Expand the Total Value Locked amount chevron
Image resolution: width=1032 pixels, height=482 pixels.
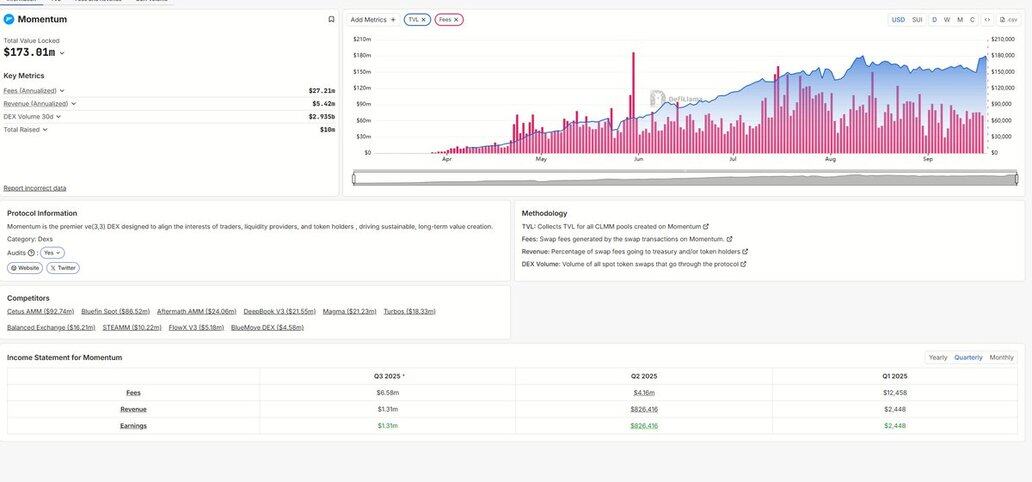pyautogui.click(x=62, y=53)
